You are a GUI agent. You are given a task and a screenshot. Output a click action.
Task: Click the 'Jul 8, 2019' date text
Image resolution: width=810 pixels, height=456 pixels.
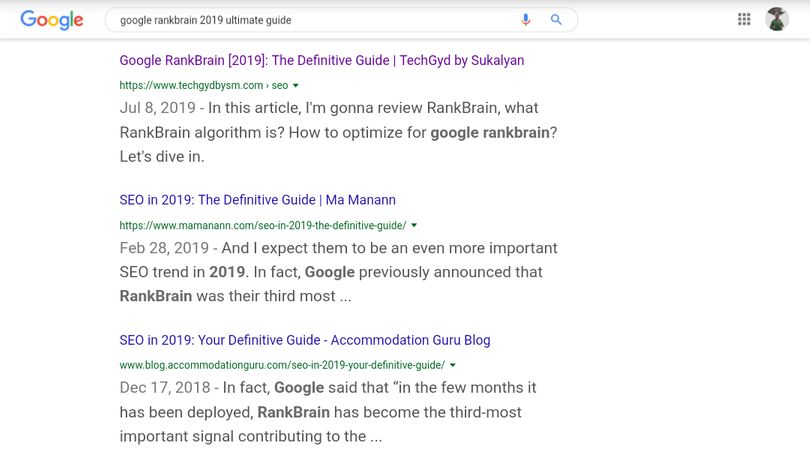point(158,108)
